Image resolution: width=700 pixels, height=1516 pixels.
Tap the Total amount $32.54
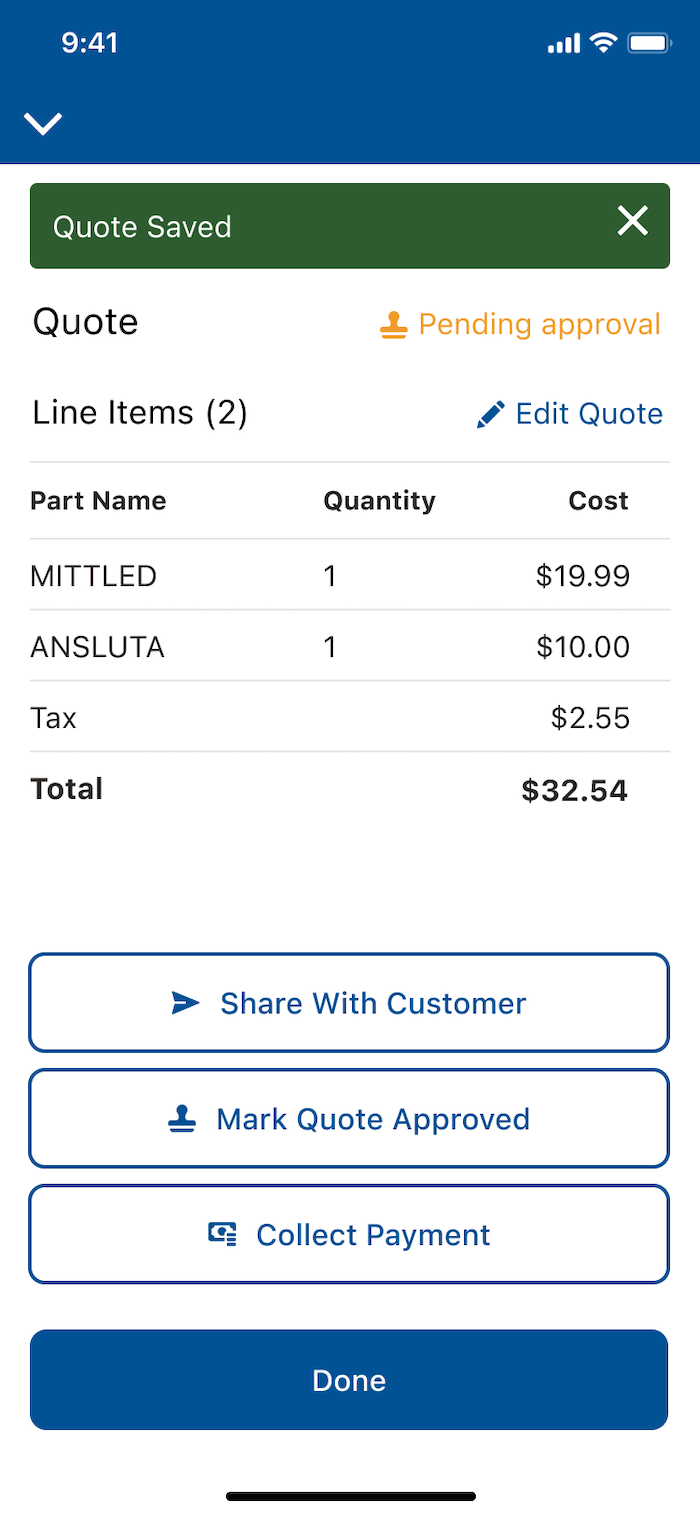574,791
